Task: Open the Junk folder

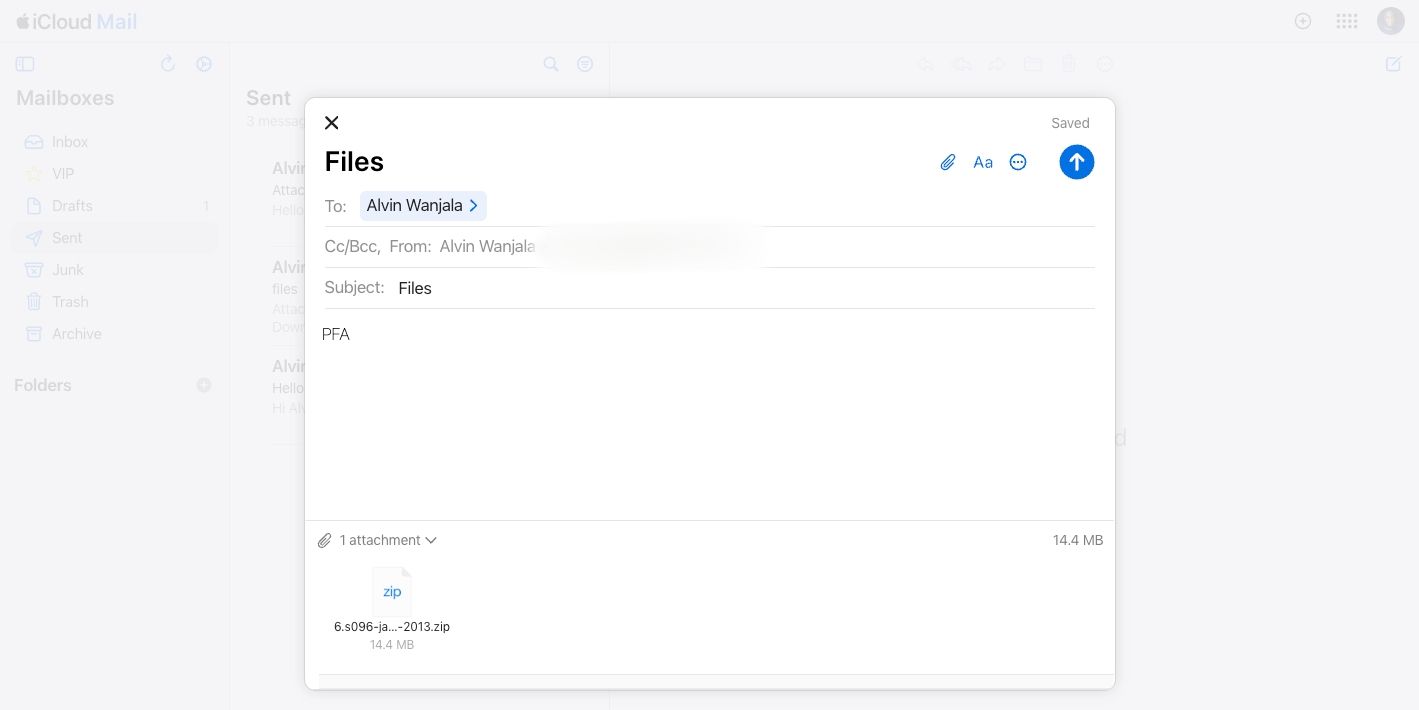Action: (x=67, y=269)
